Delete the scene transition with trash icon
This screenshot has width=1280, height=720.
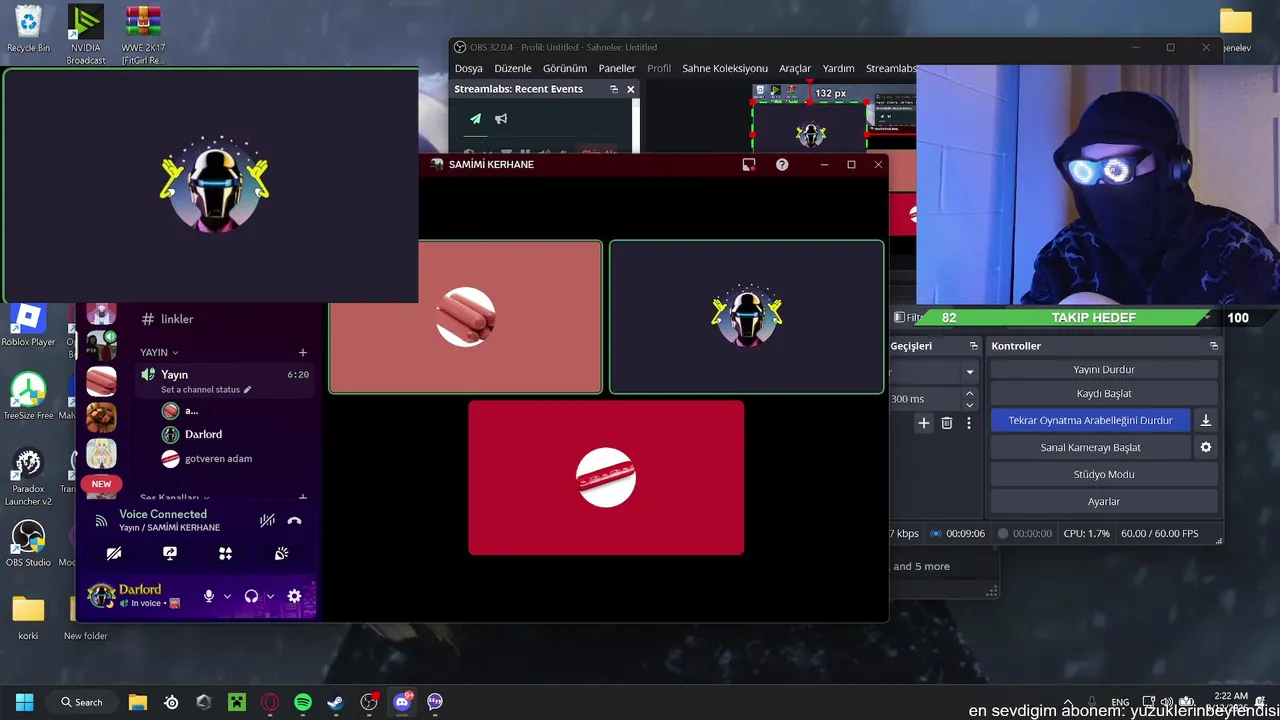point(947,423)
